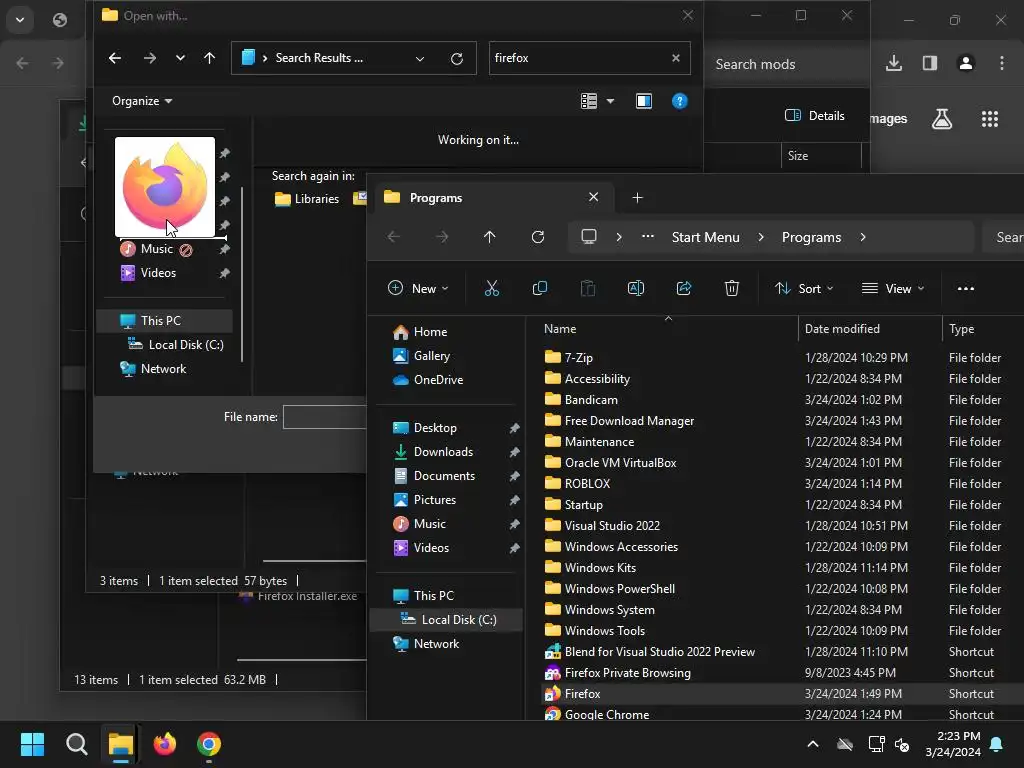
Task: Click the browser download icon
Action: point(893,63)
